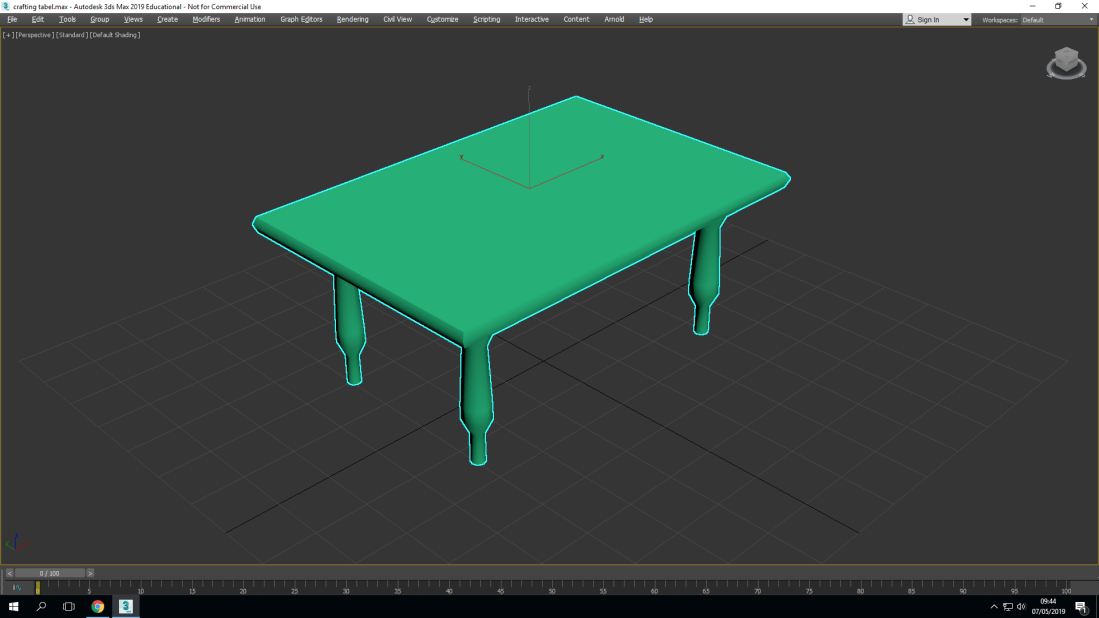Click the 0 / 100 time slider handle
The image size is (1099, 618).
click(x=49, y=573)
